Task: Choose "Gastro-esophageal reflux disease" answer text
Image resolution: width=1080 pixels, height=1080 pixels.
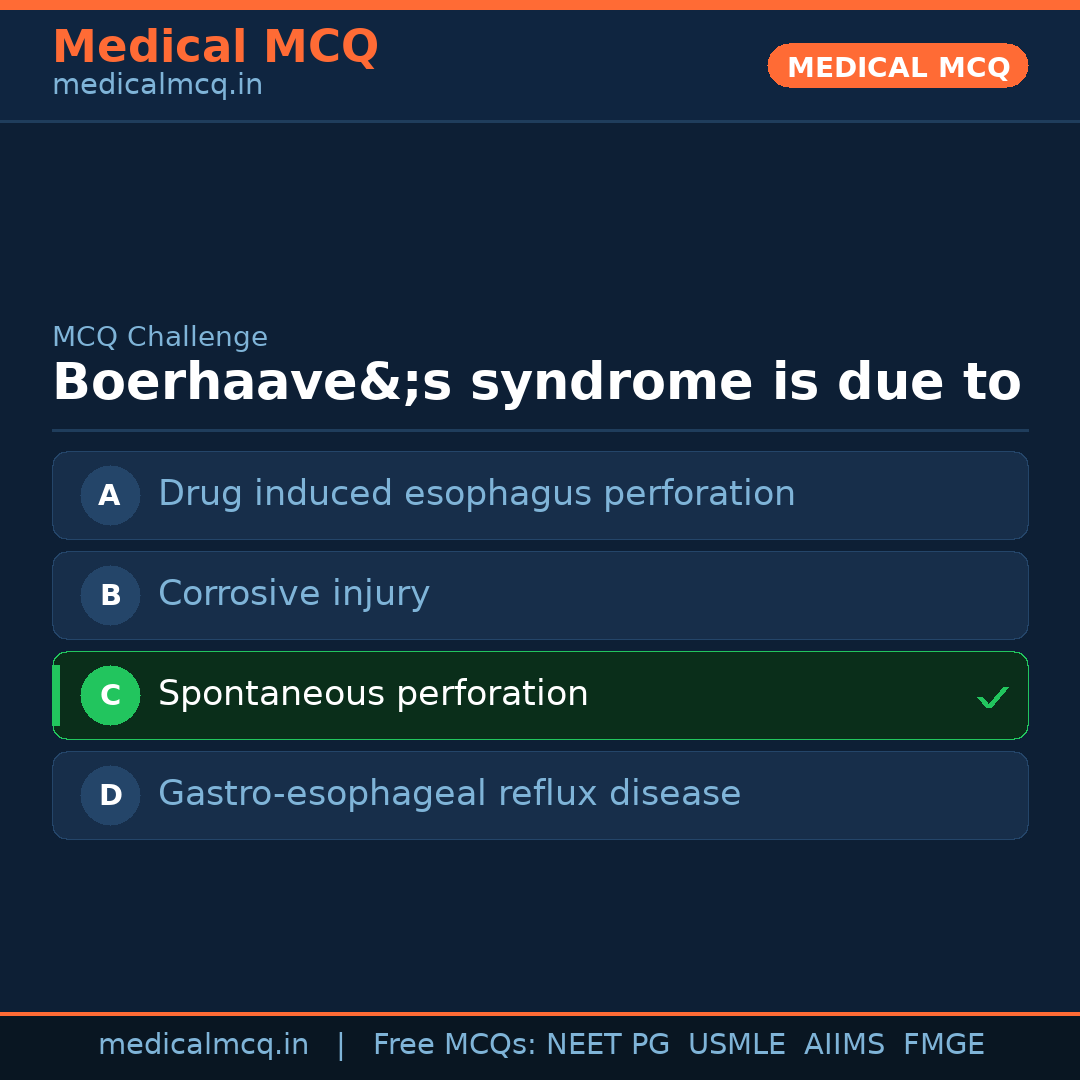Action: (449, 794)
